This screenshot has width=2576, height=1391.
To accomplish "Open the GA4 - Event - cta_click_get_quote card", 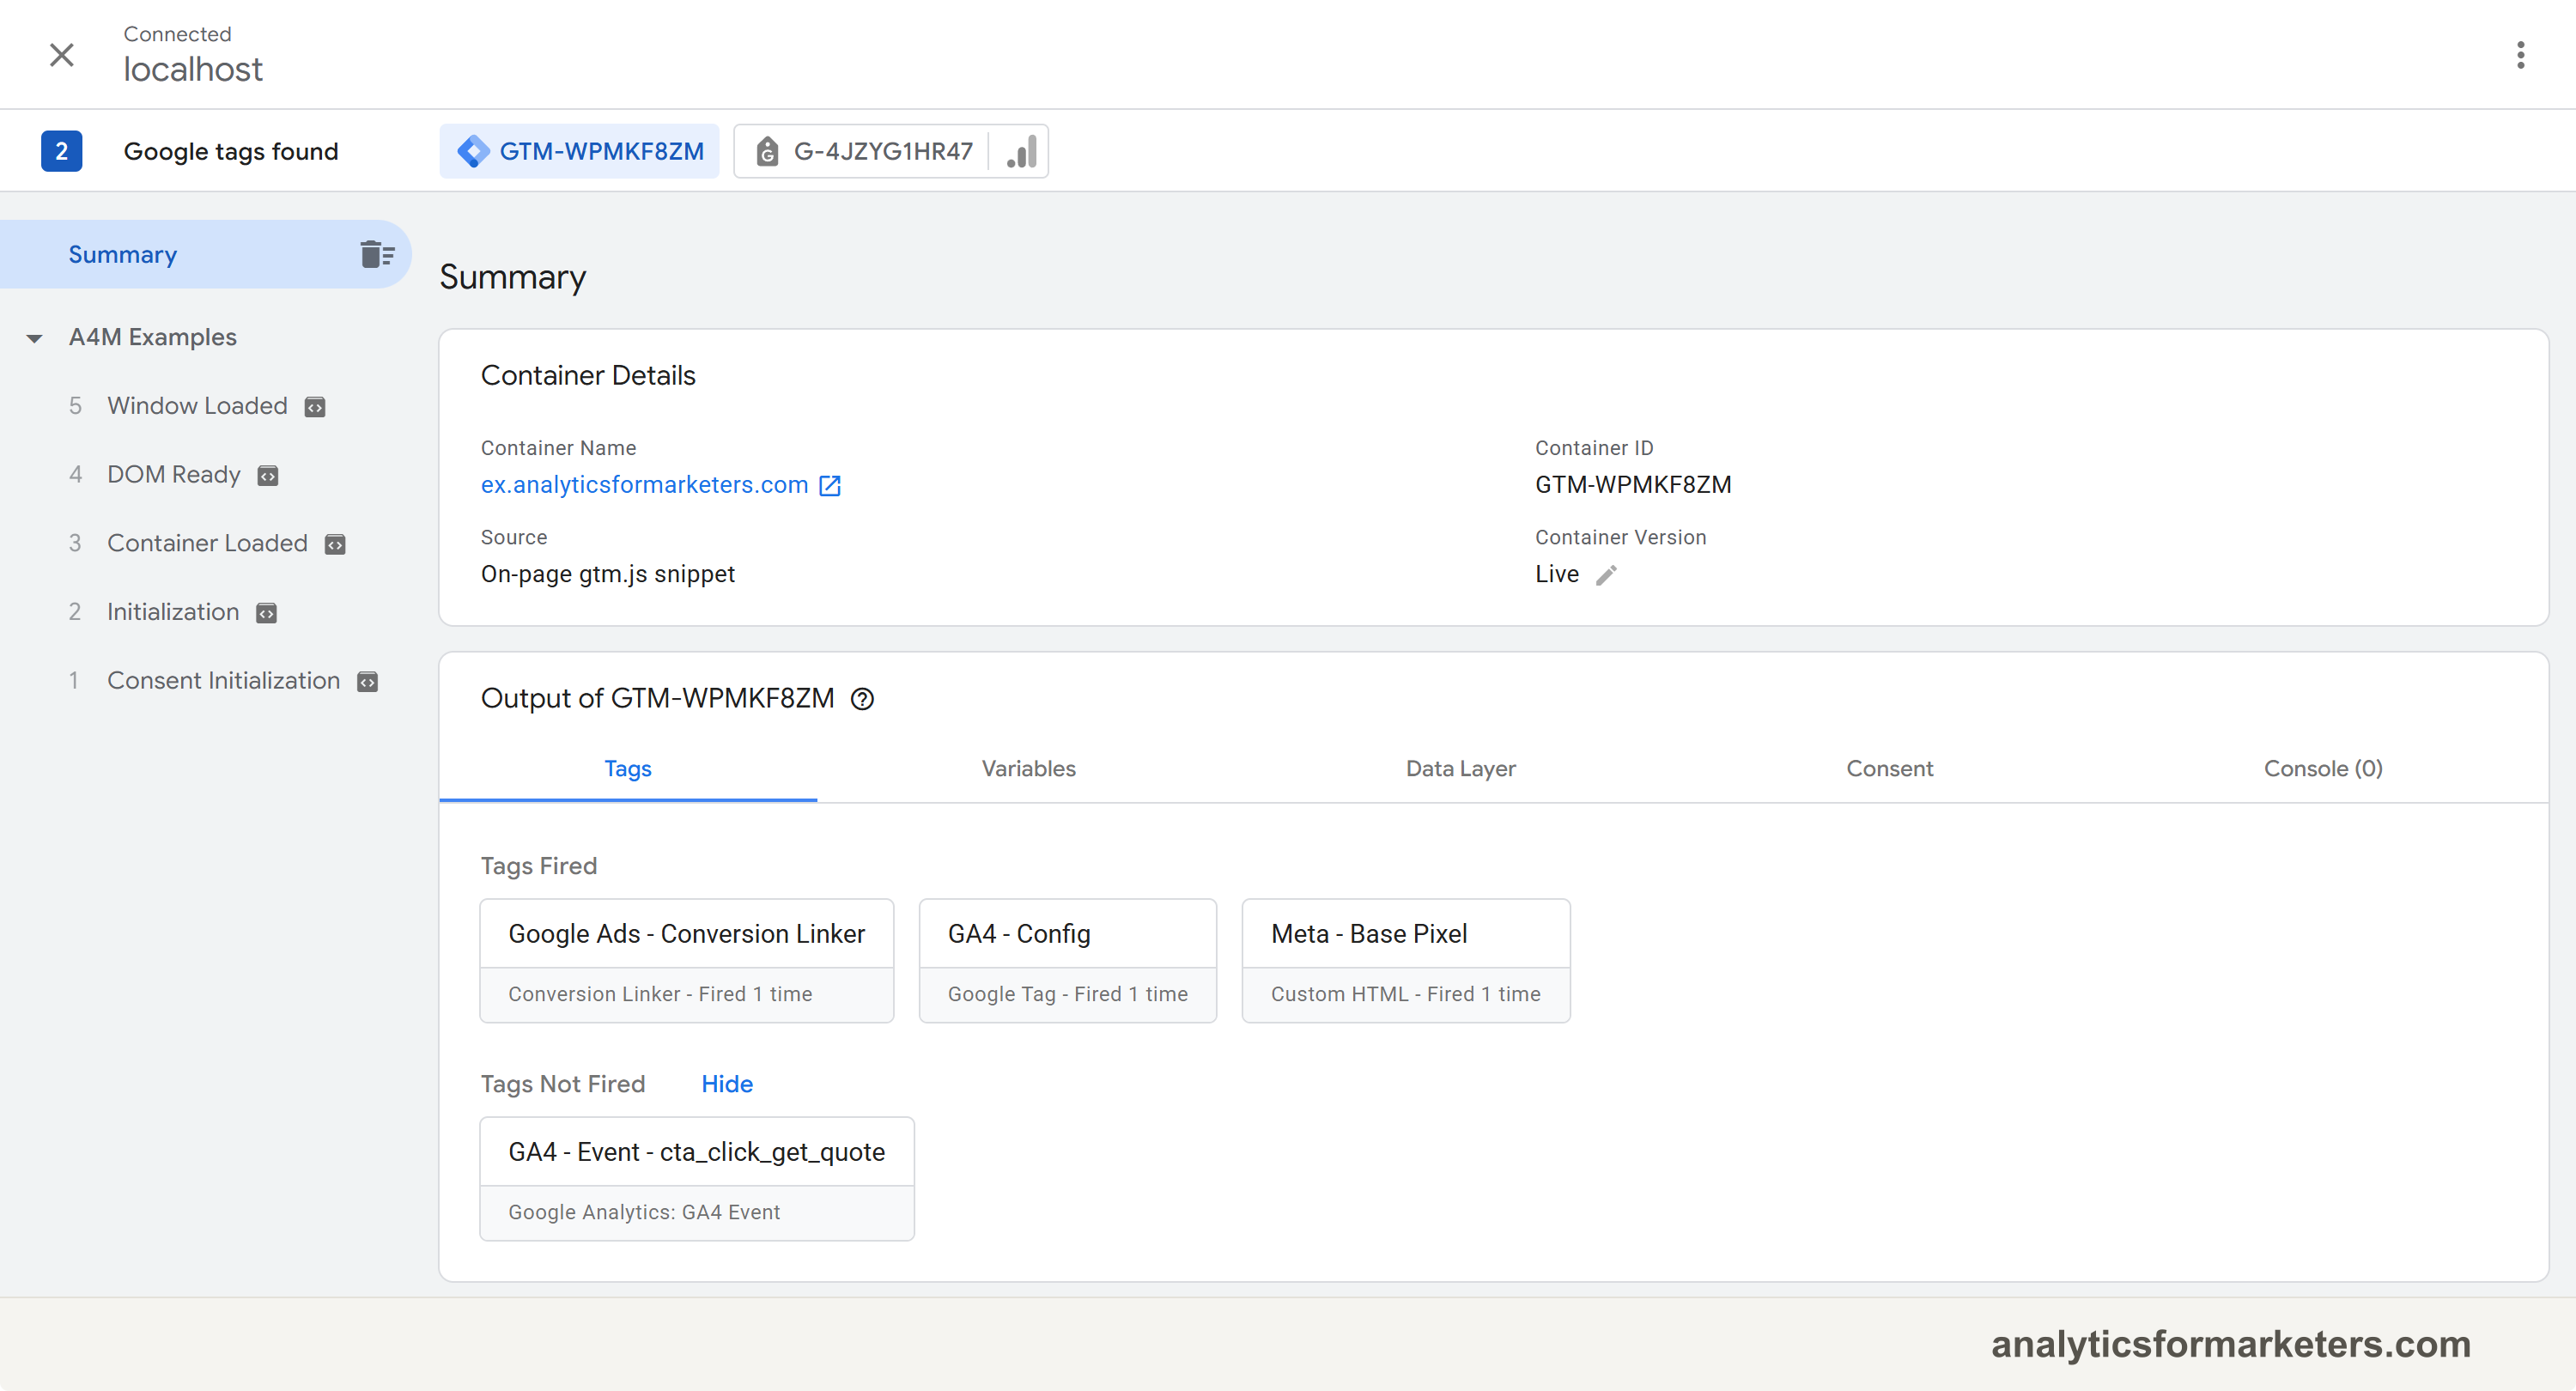I will [x=696, y=1179].
